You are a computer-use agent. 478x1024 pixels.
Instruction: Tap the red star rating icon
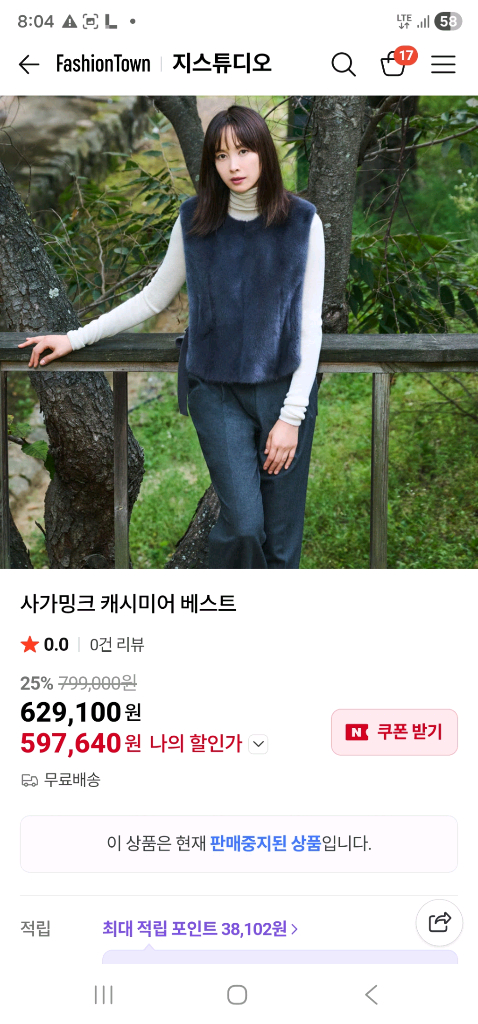[x=29, y=645]
